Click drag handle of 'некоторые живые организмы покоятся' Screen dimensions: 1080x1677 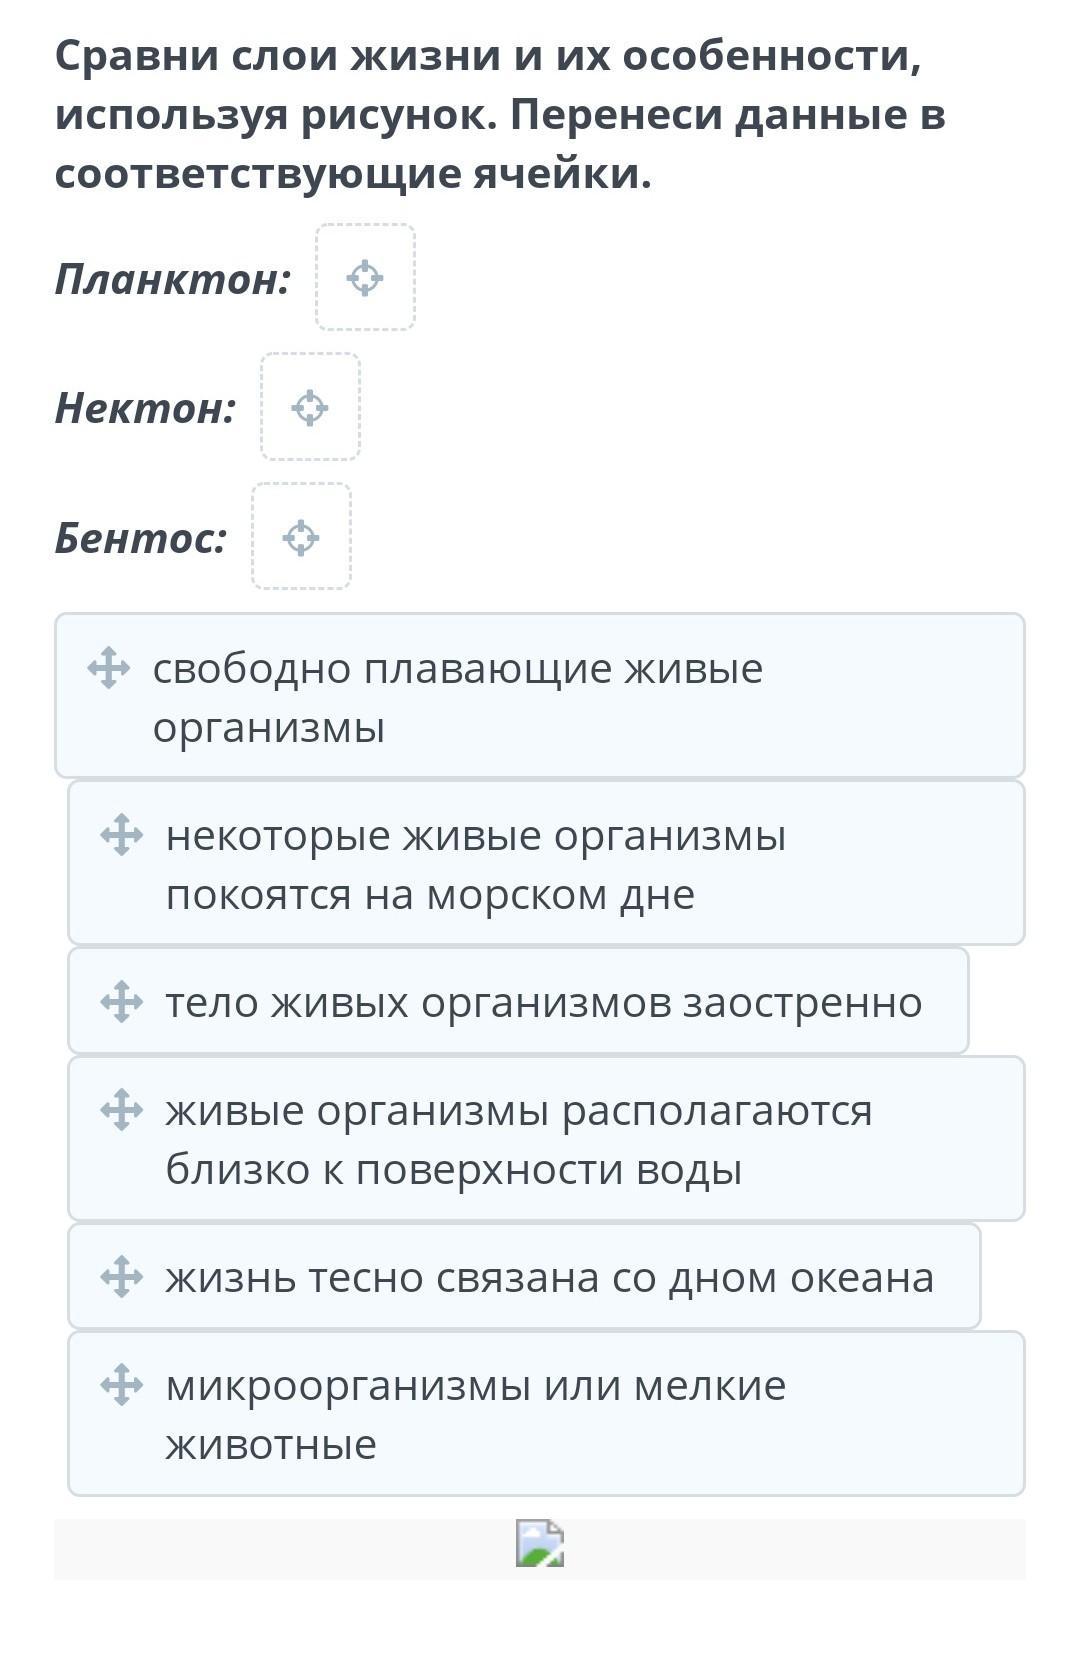(x=122, y=835)
